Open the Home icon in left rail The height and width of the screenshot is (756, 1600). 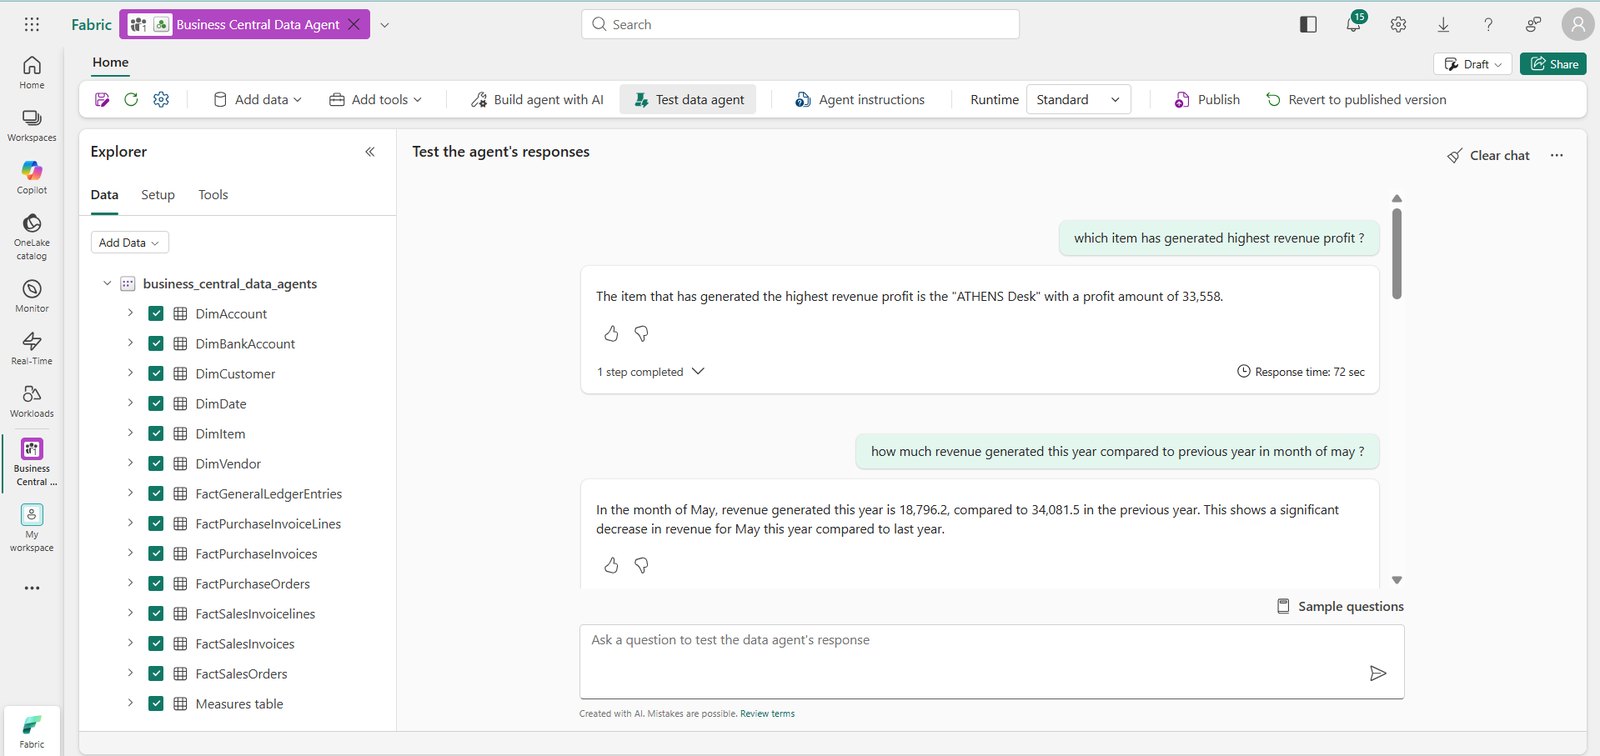tap(32, 72)
